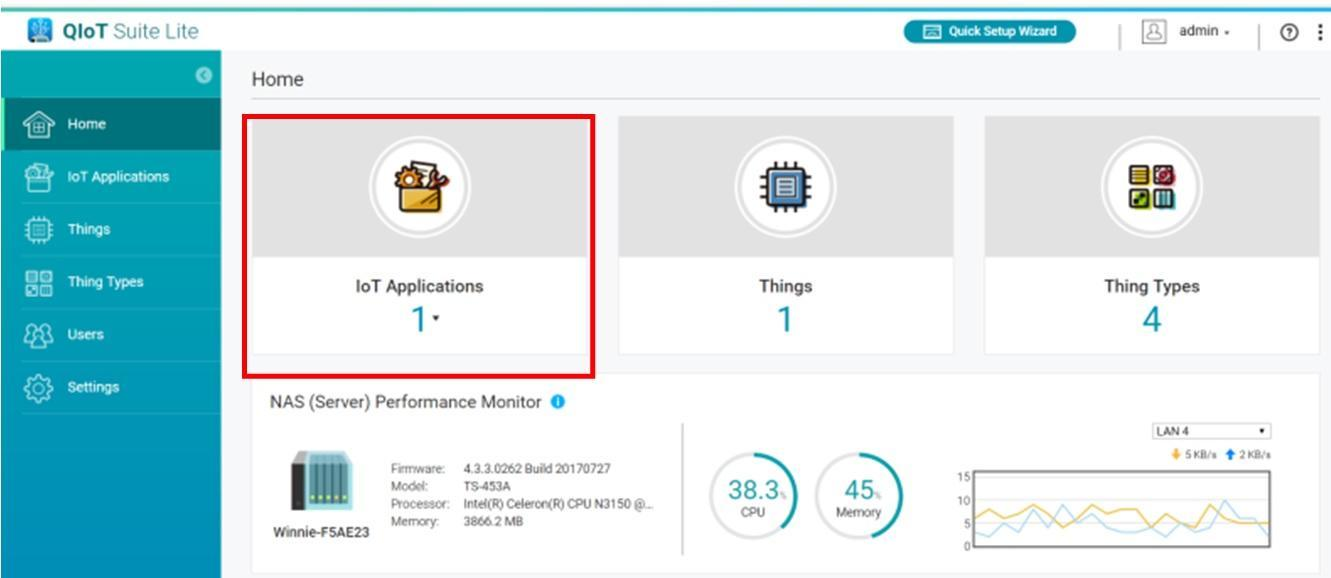Expand the LAN 4 network selector

[x=1211, y=431]
